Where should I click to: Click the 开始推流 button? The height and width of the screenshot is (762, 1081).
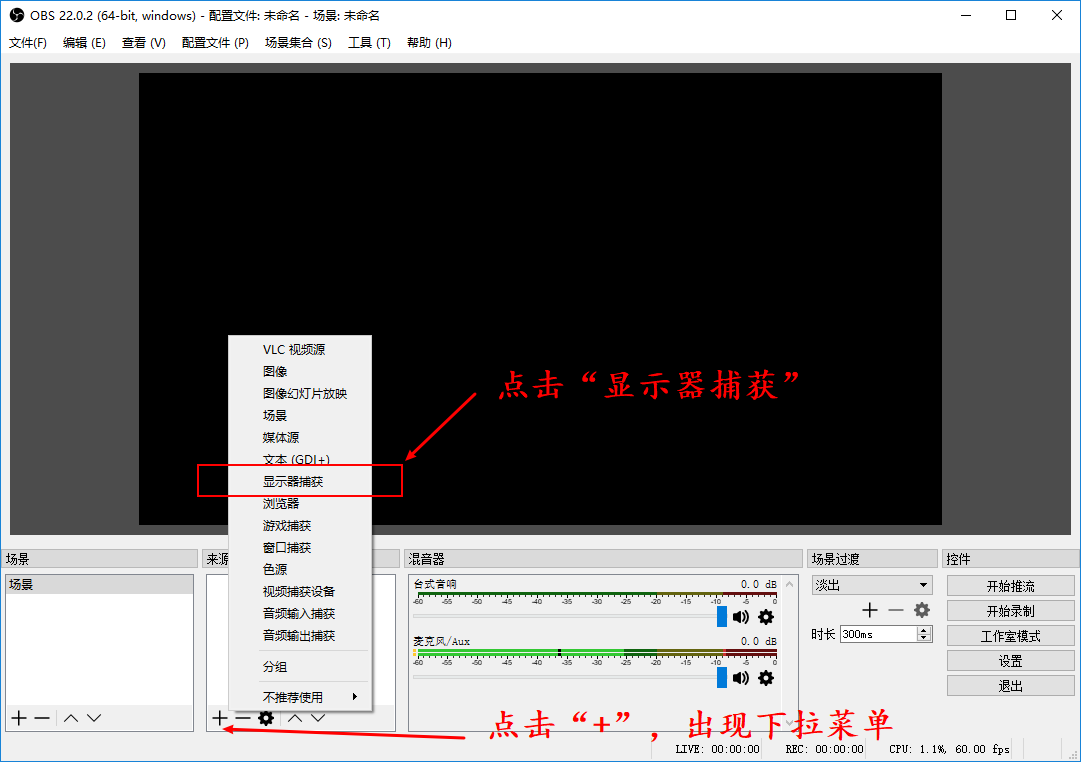point(1010,586)
